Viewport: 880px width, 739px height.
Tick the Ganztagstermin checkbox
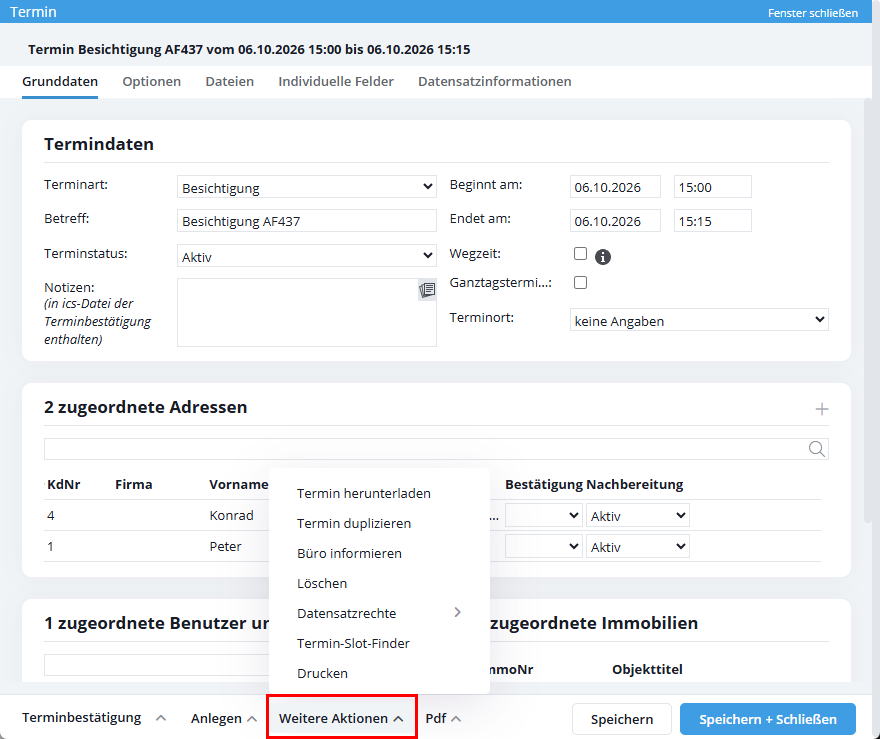(x=580, y=282)
